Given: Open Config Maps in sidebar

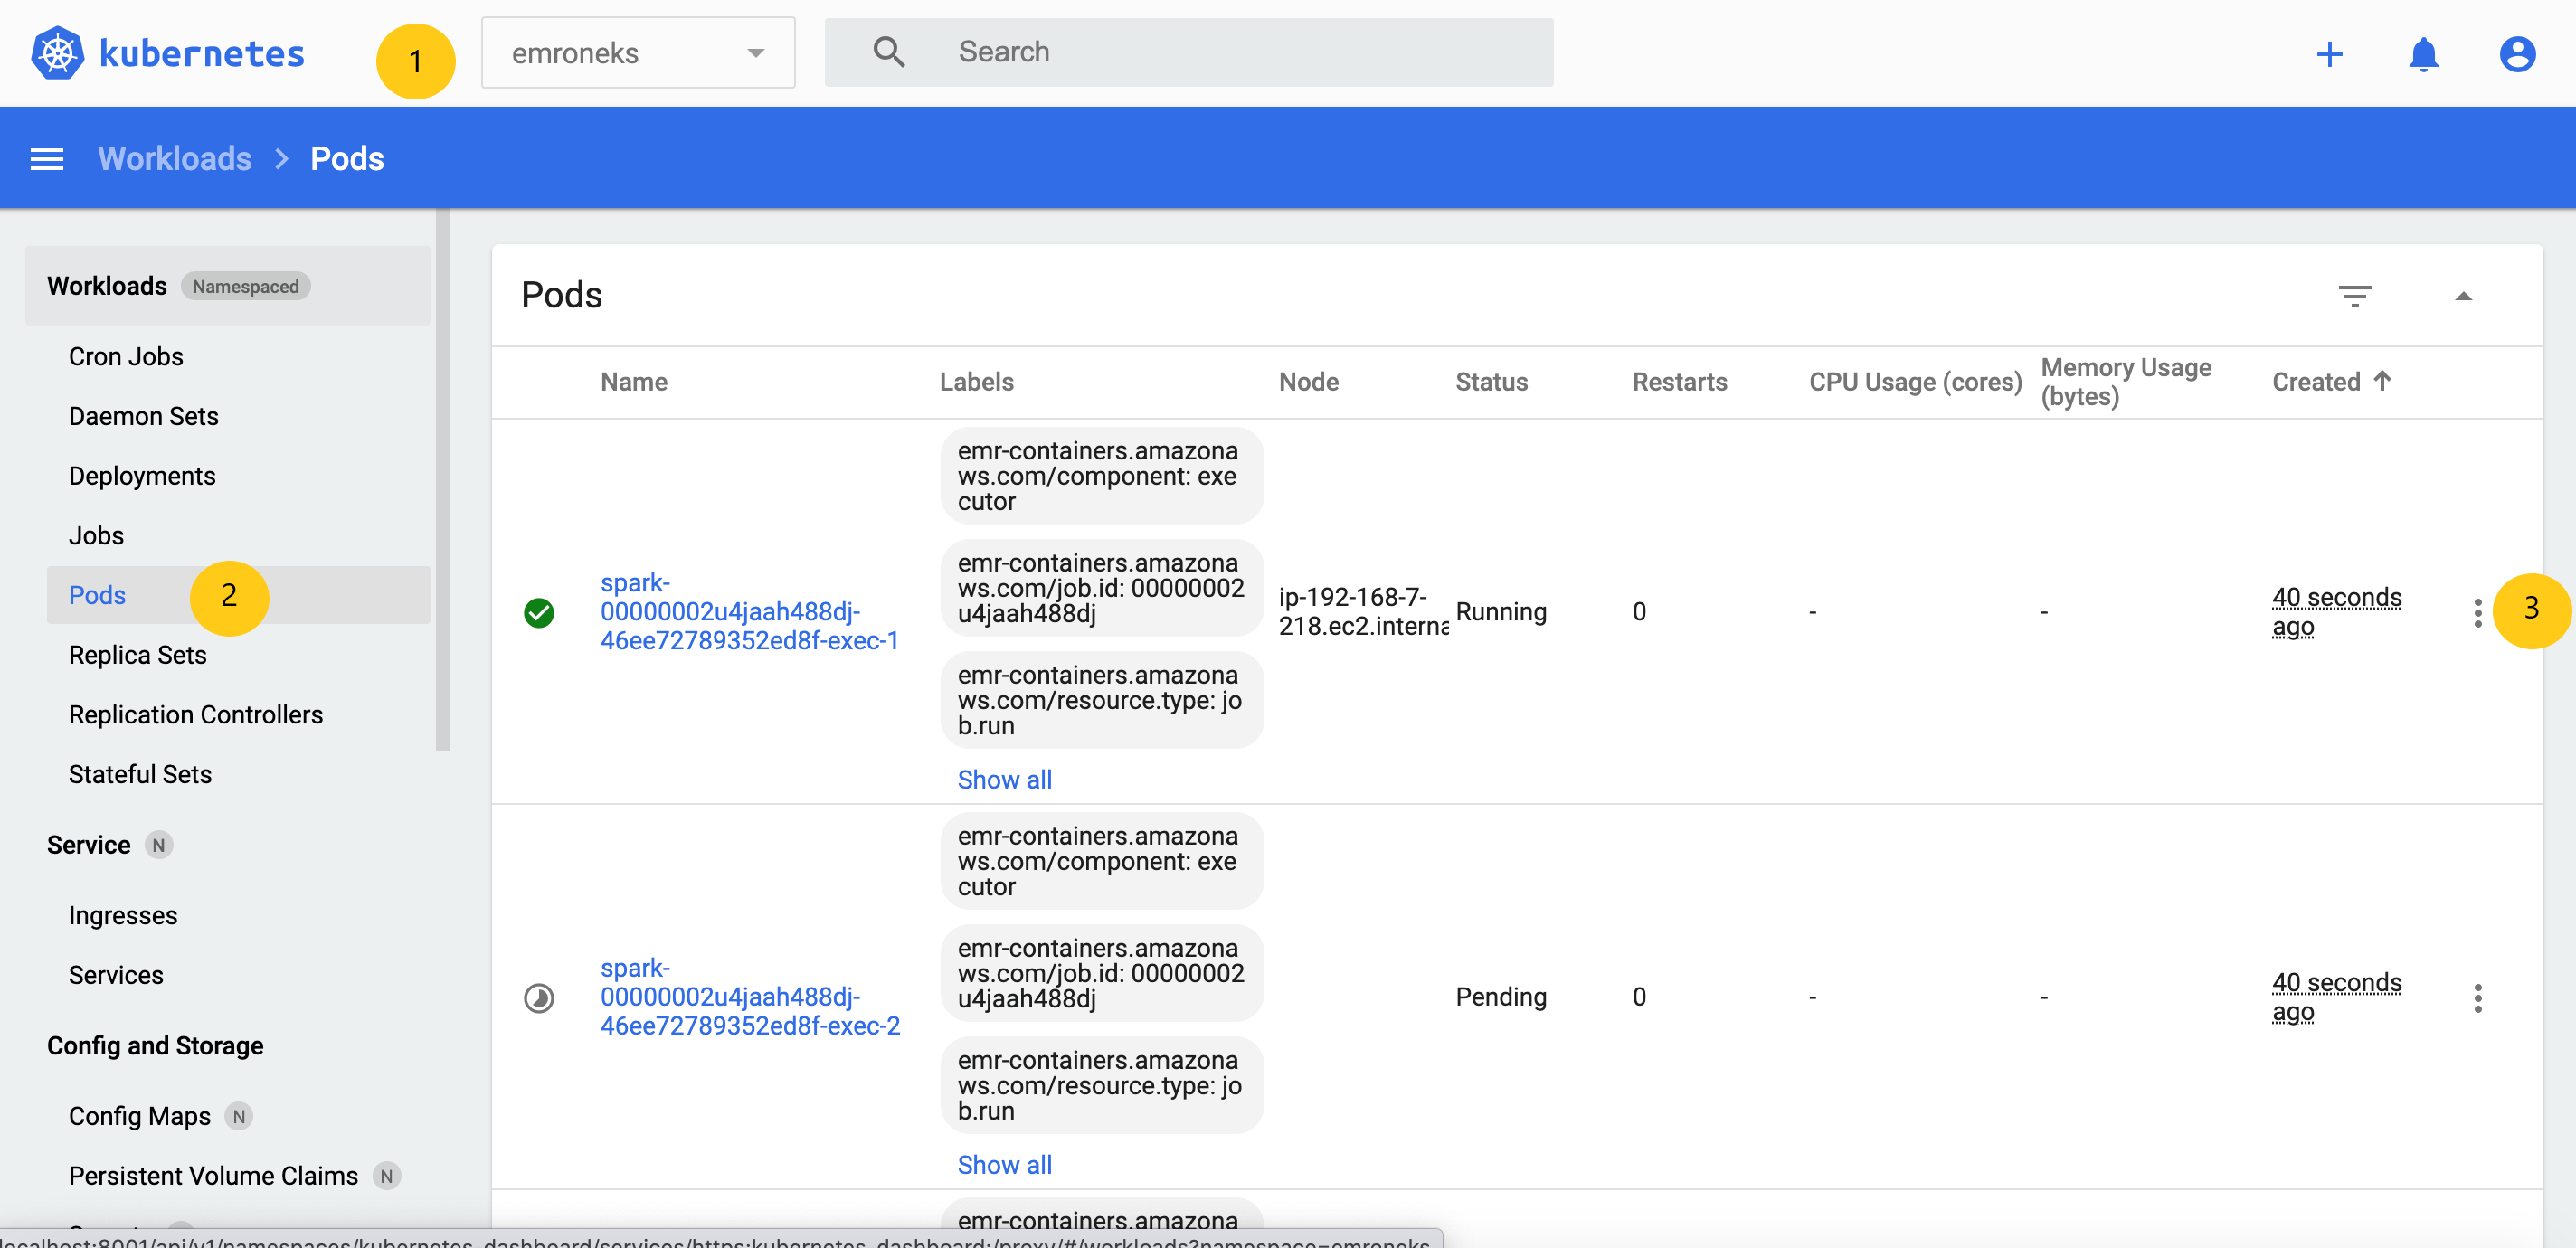Looking at the screenshot, I should (140, 1116).
